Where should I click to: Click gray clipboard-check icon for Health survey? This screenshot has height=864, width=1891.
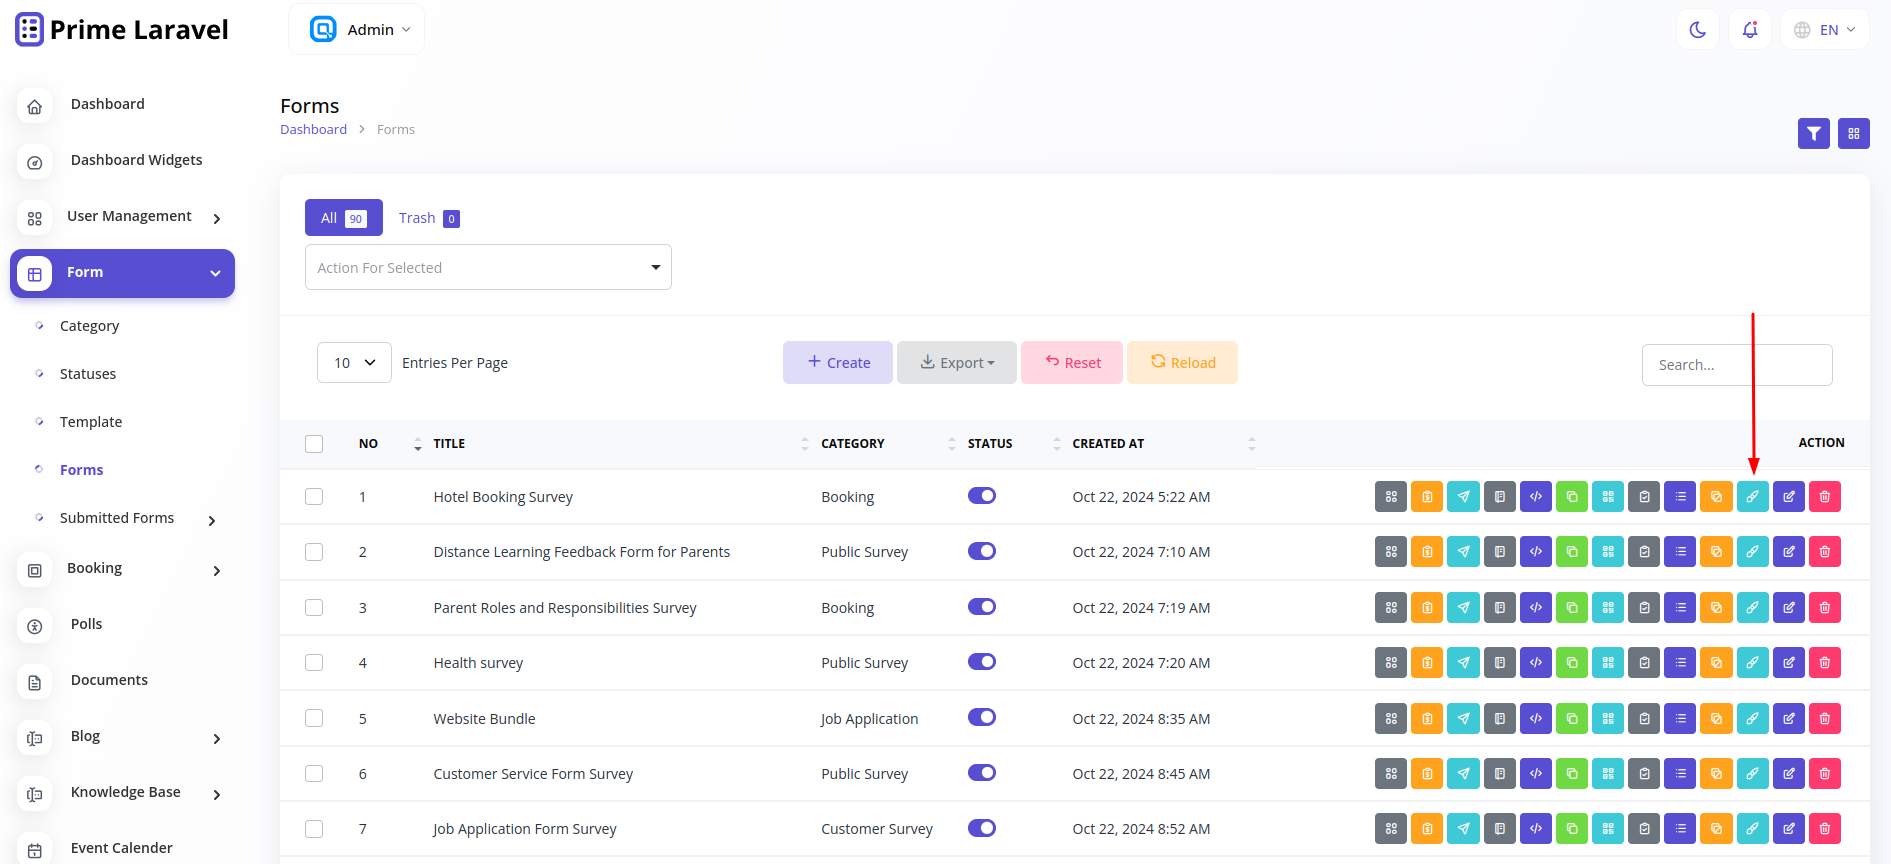point(1644,663)
